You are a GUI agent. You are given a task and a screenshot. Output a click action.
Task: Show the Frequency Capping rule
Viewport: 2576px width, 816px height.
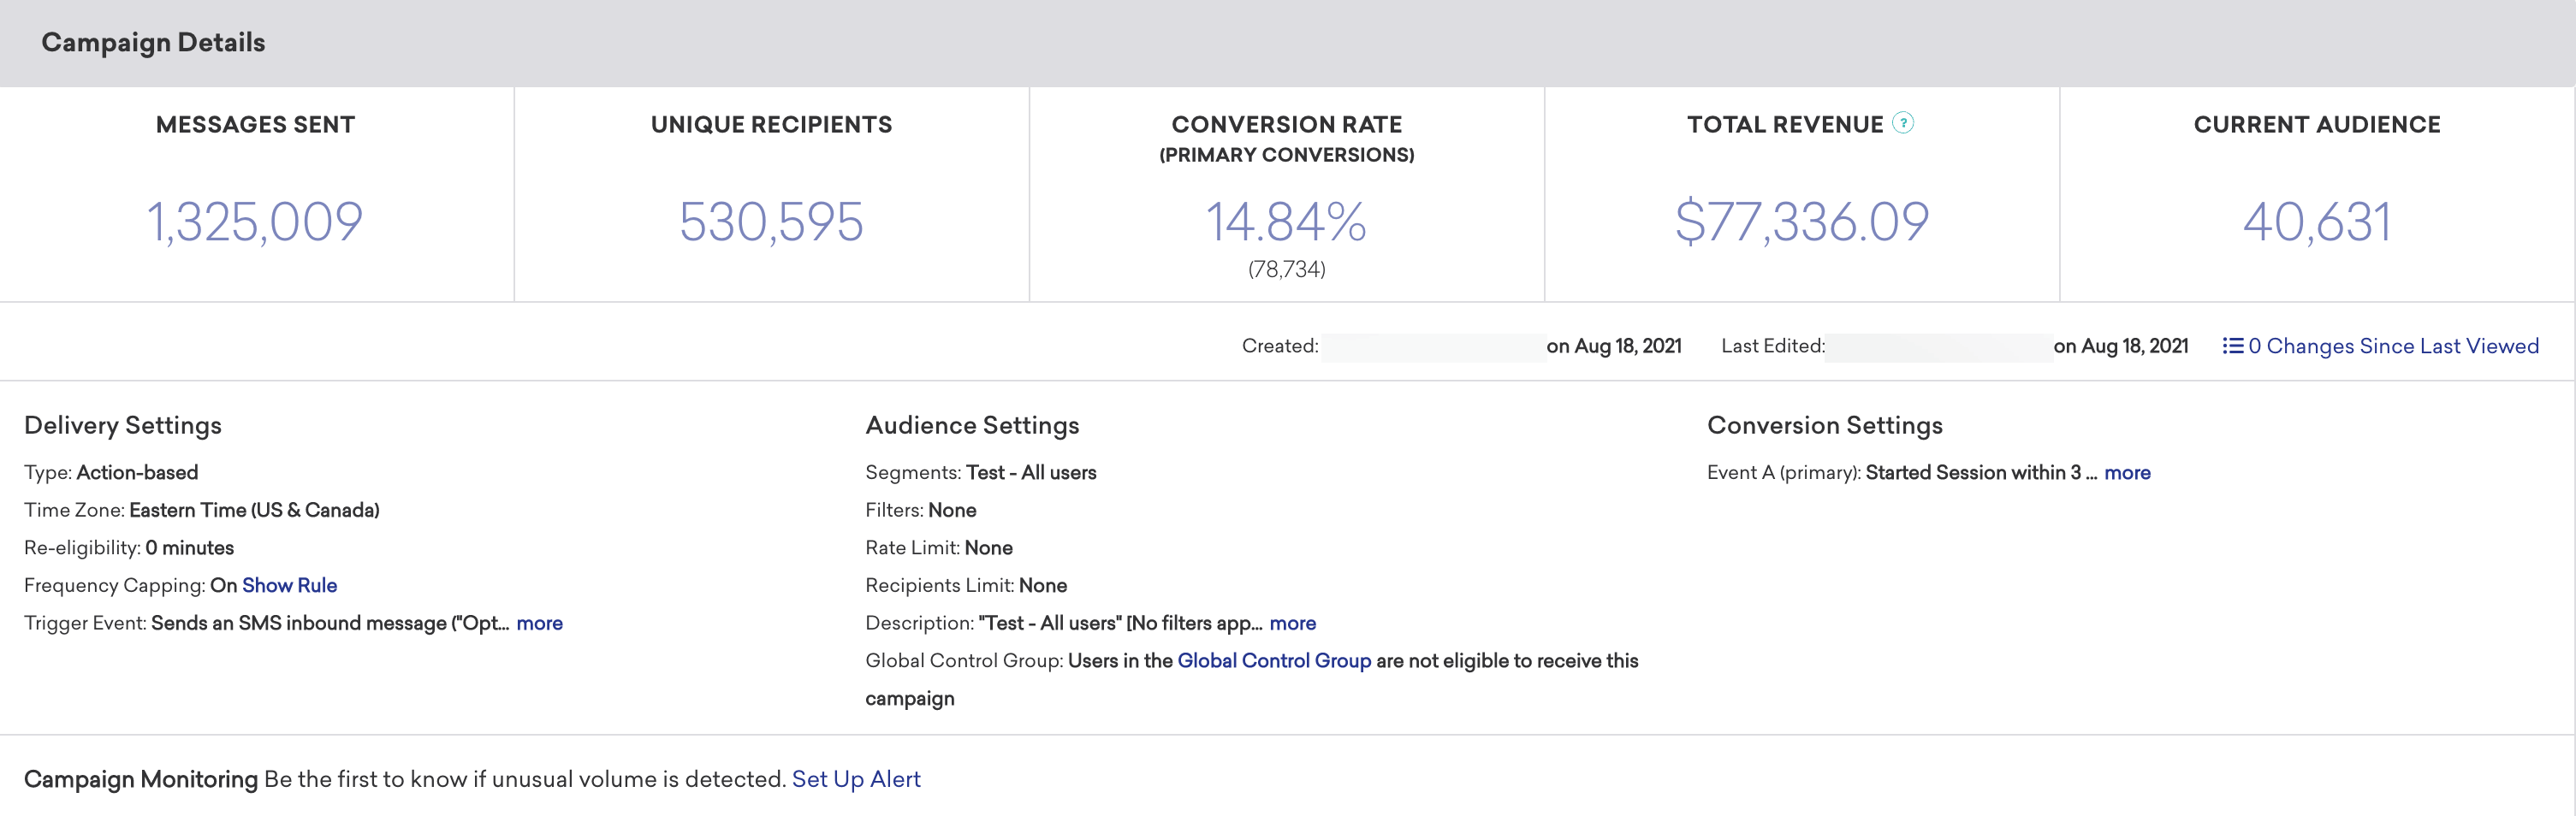(x=289, y=585)
